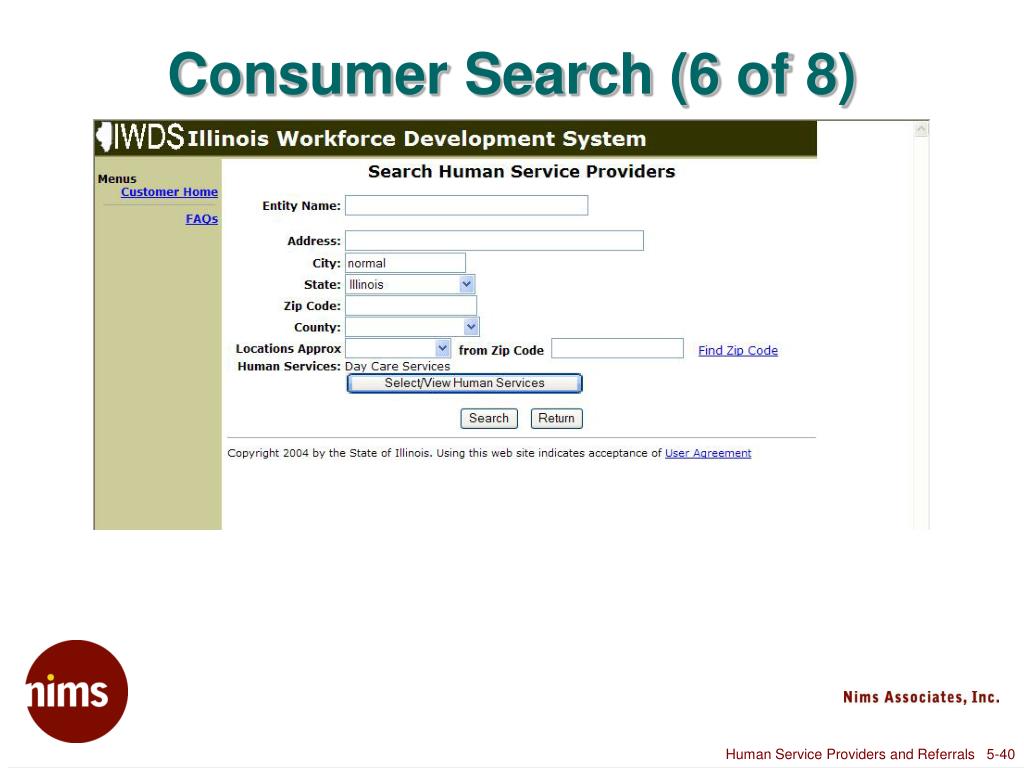Click the Consumer Search (6 of 8) title
The height and width of the screenshot is (768, 1024).
512,75
